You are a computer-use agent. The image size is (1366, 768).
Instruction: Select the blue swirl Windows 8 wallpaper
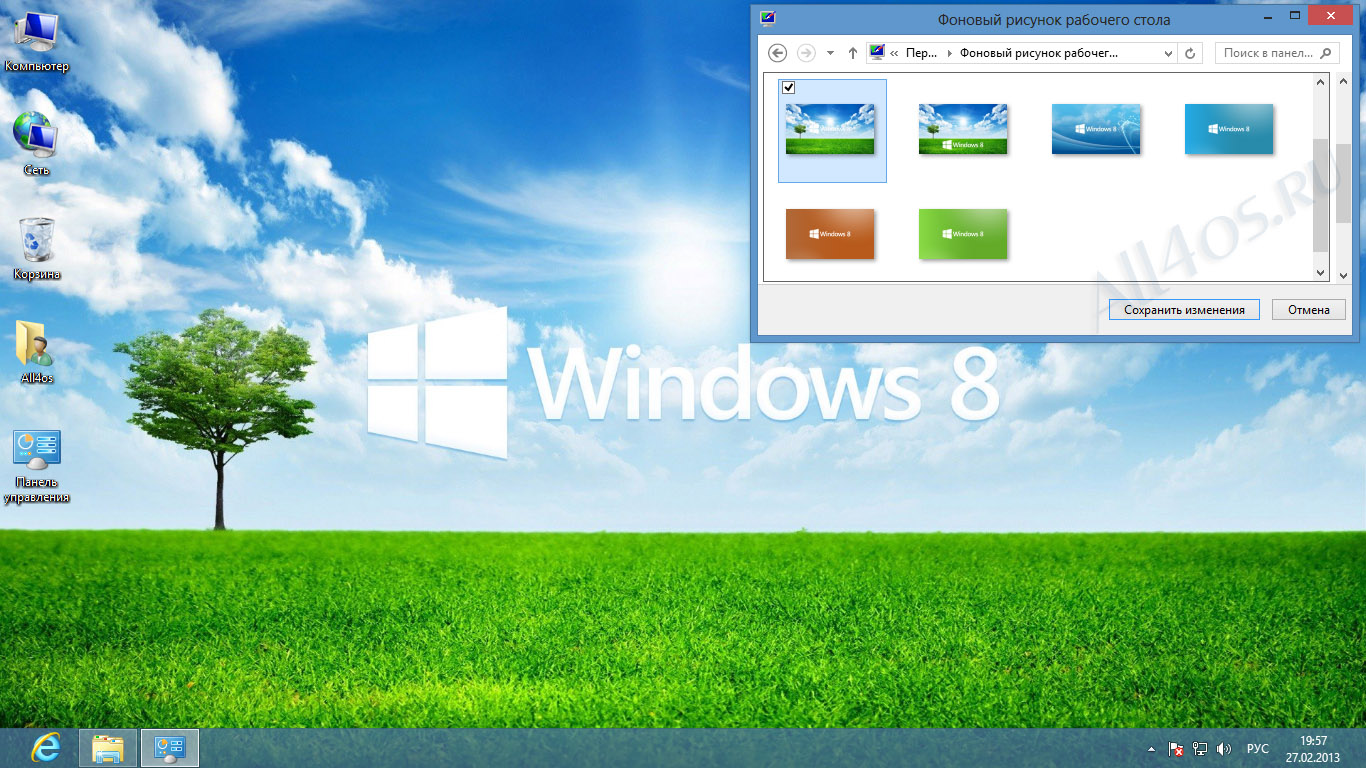click(x=1096, y=129)
